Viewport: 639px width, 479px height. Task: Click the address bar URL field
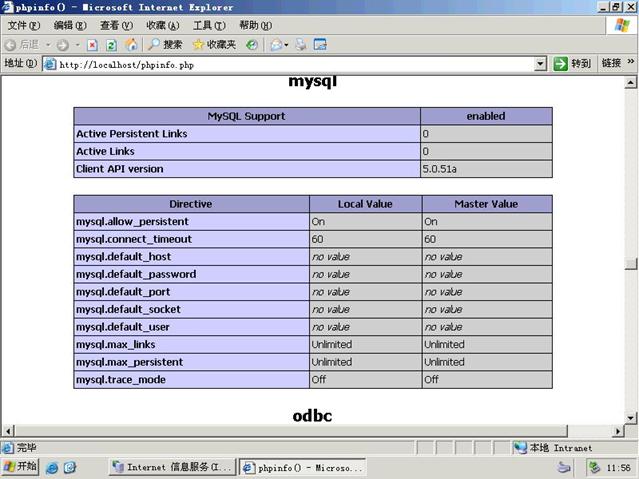click(290, 64)
